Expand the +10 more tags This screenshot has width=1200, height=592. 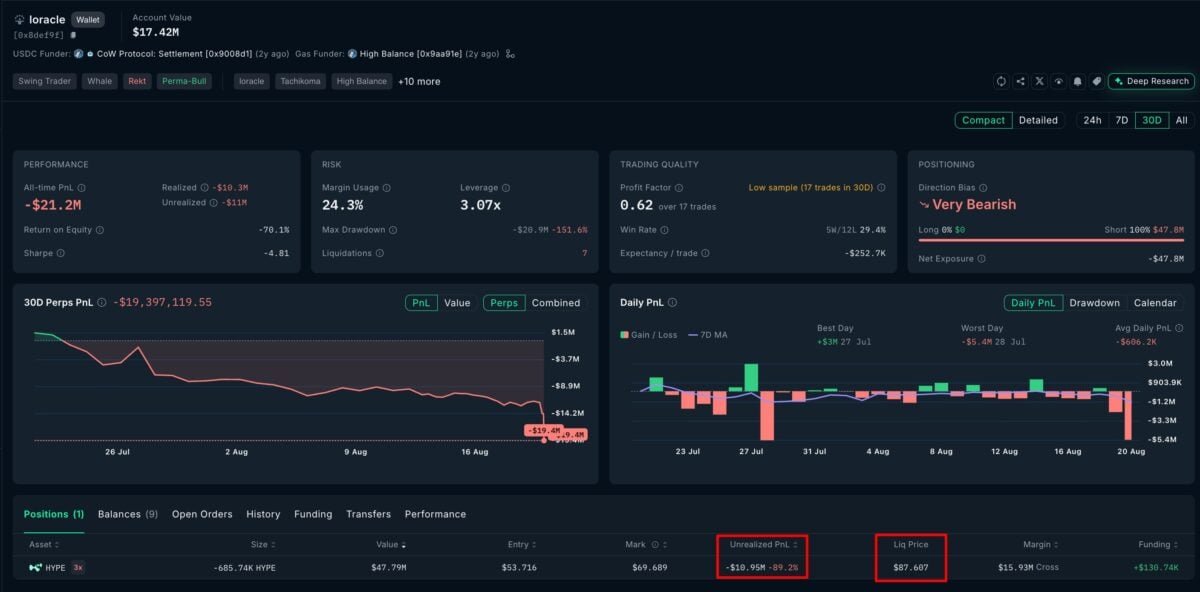point(419,81)
